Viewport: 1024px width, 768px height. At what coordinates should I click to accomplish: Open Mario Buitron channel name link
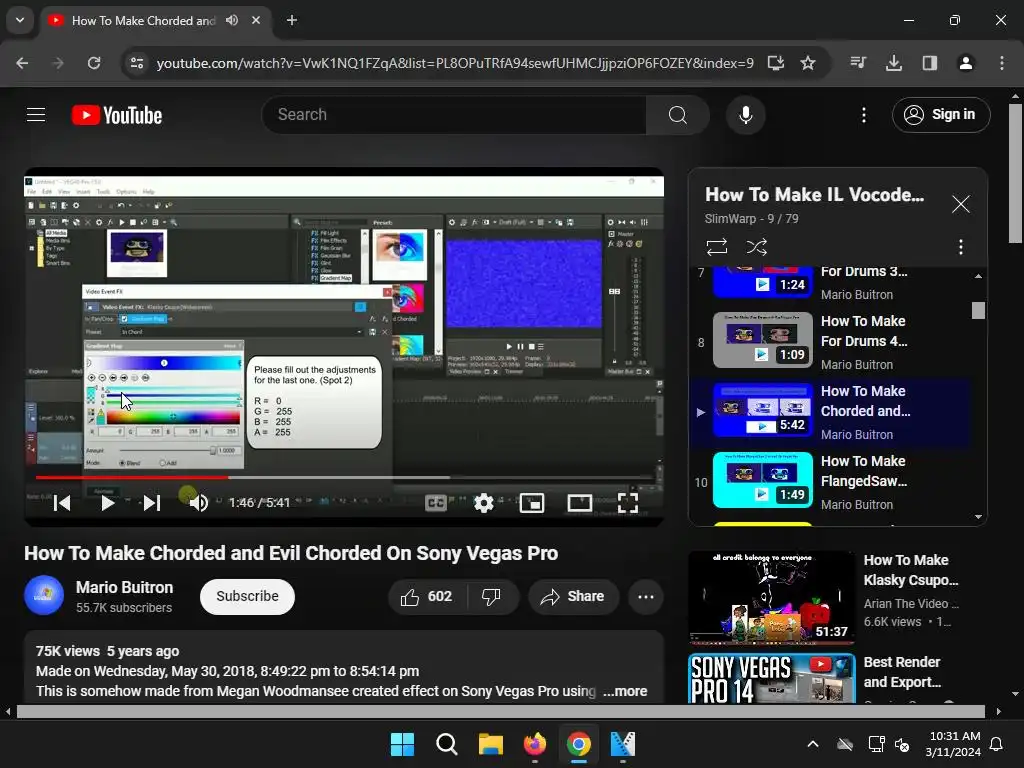click(x=124, y=587)
